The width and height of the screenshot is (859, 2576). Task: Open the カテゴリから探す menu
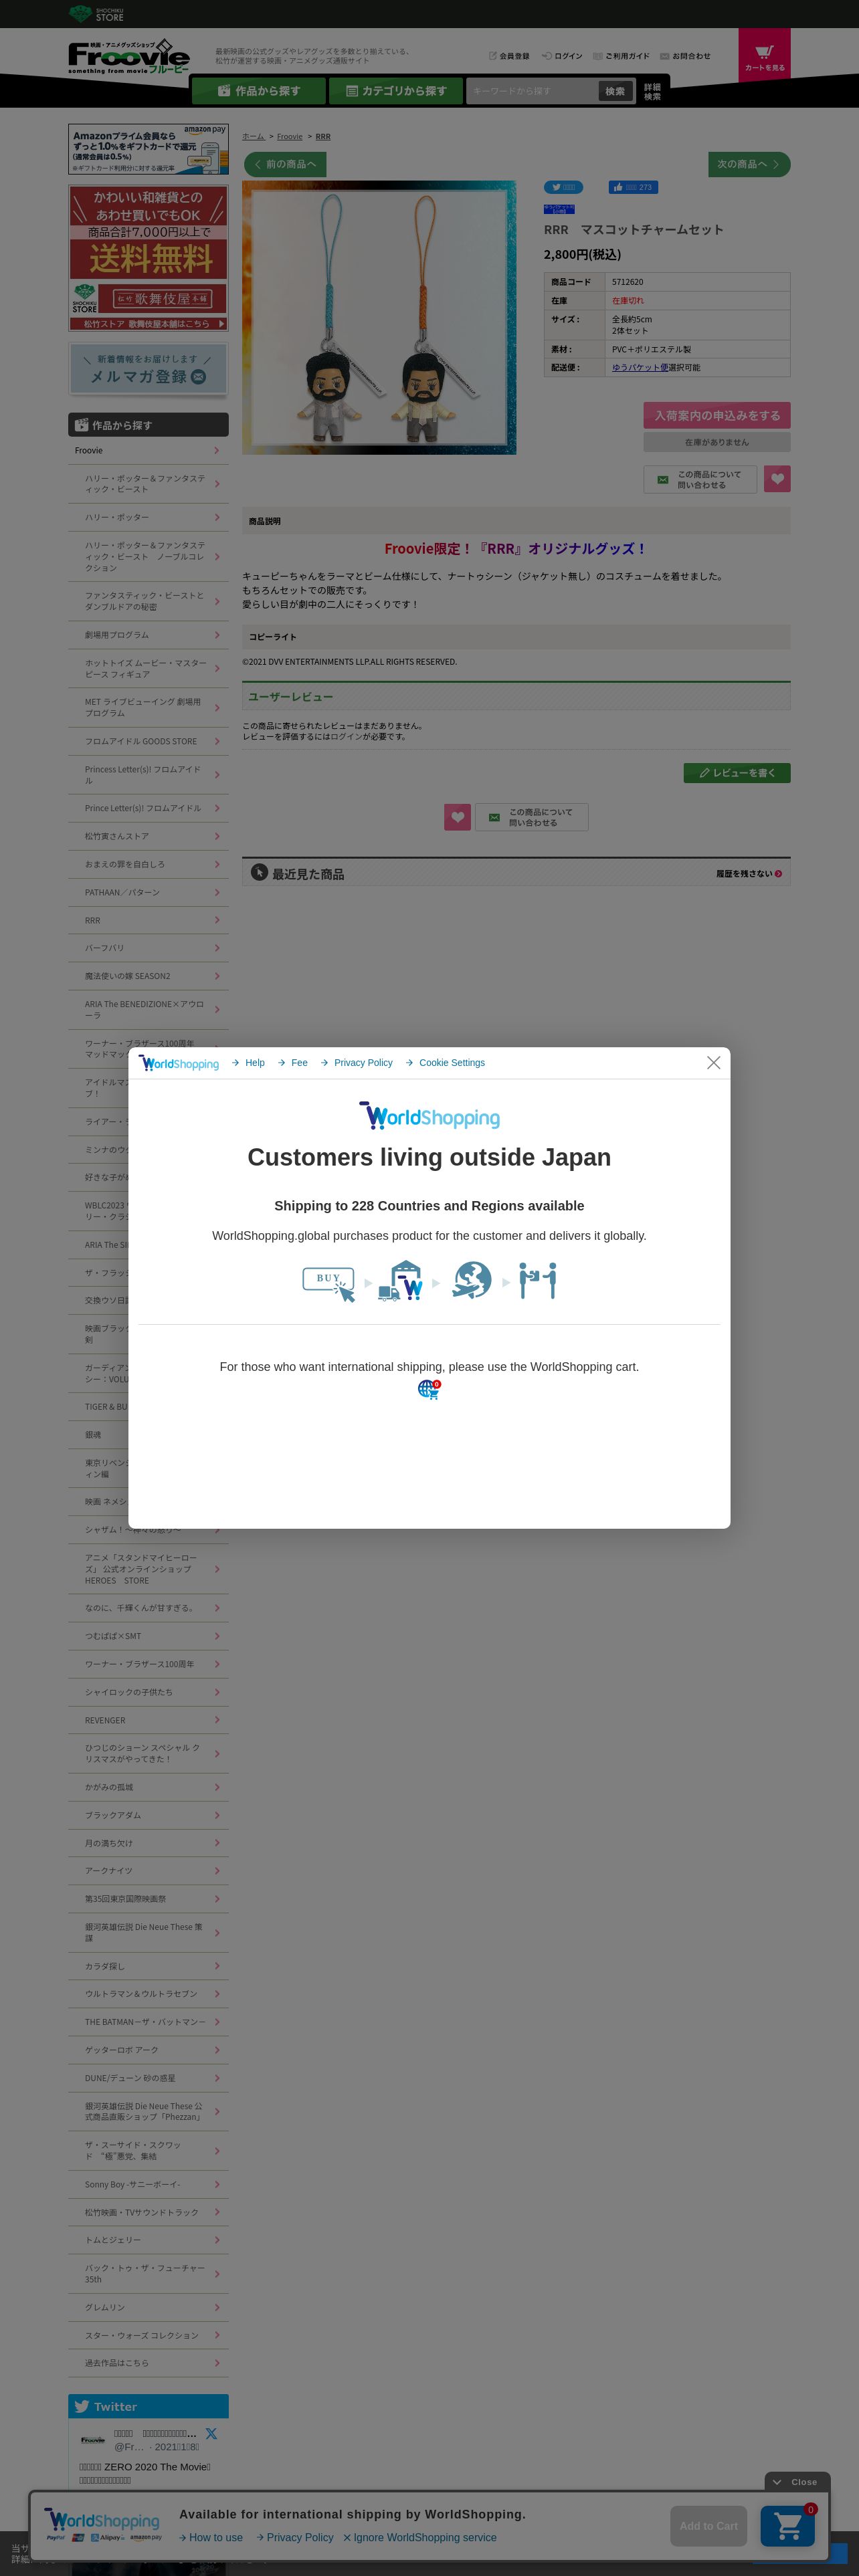[396, 91]
